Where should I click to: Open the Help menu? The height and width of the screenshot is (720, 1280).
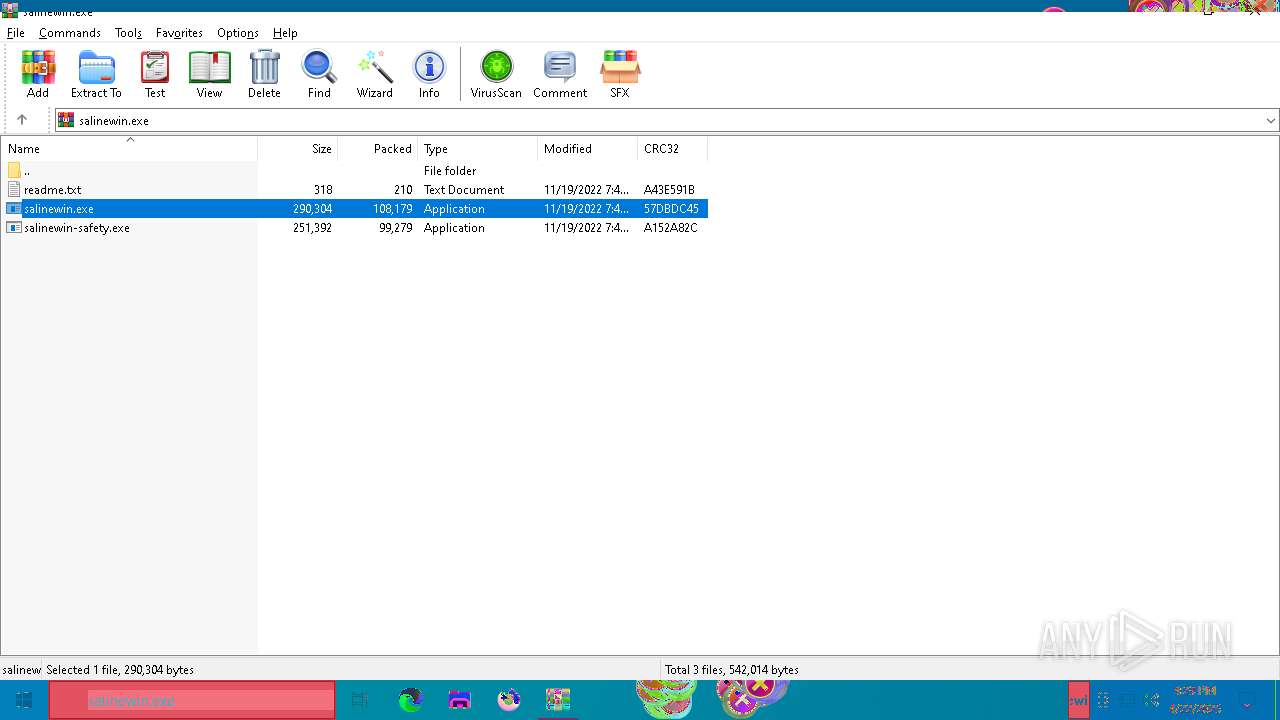point(285,32)
